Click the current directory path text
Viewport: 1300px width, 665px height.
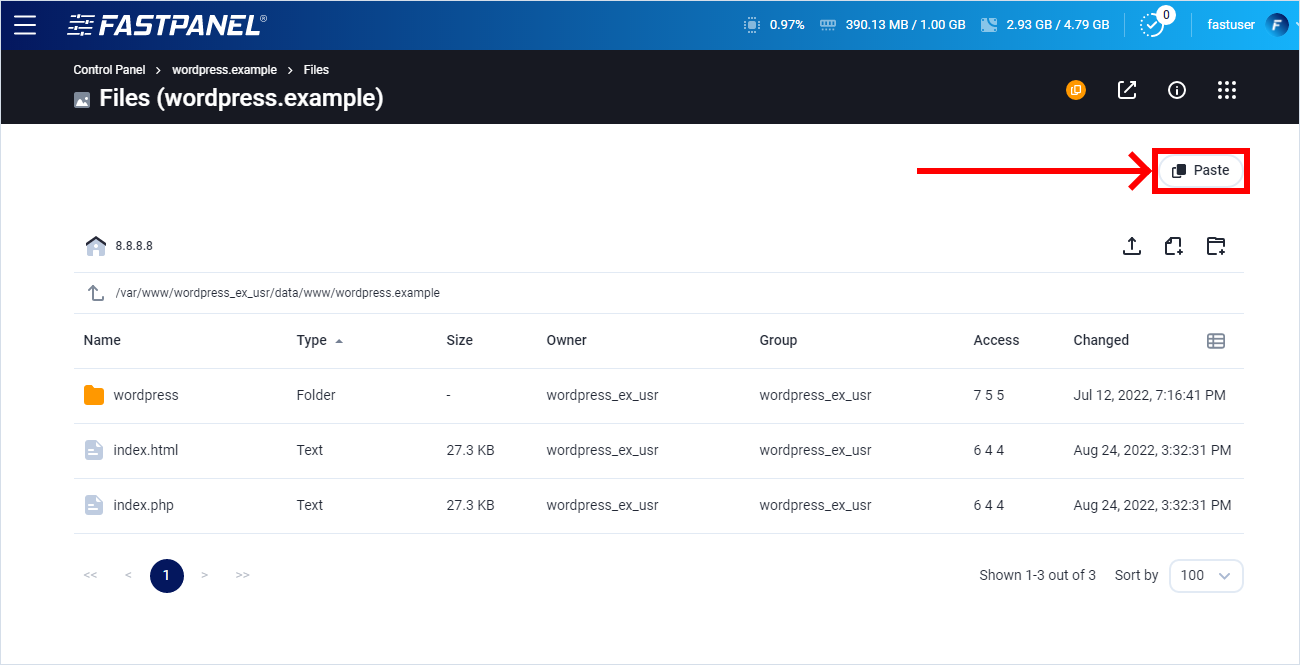[x=278, y=293]
